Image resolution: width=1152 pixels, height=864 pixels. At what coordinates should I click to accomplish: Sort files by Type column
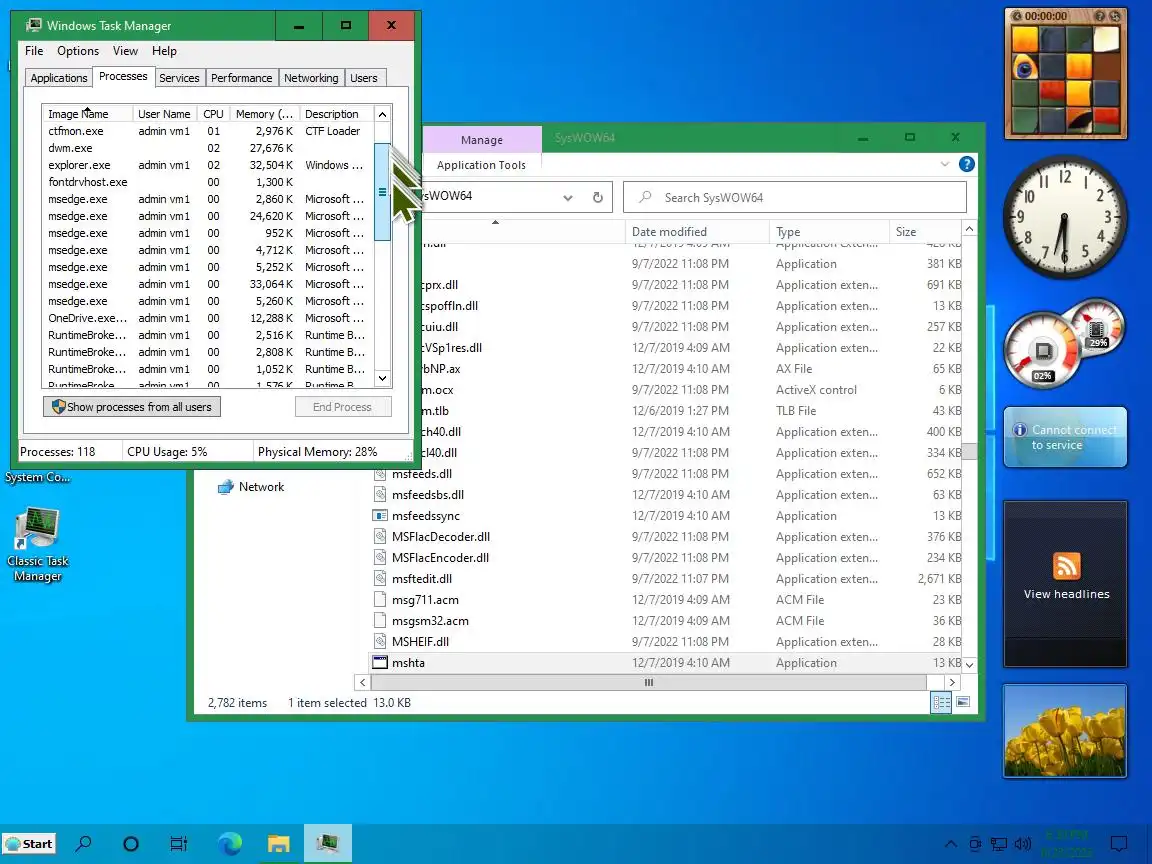829,231
